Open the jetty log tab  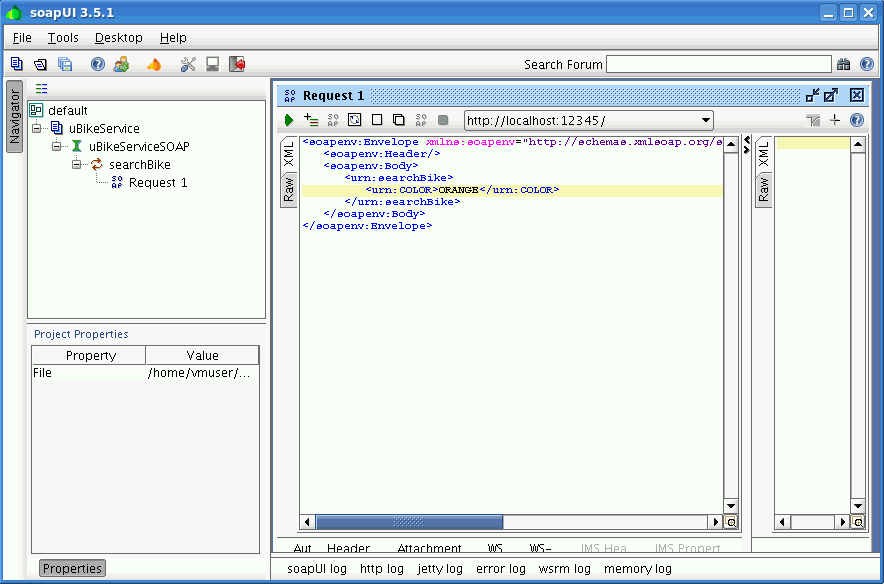click(440, 569)
